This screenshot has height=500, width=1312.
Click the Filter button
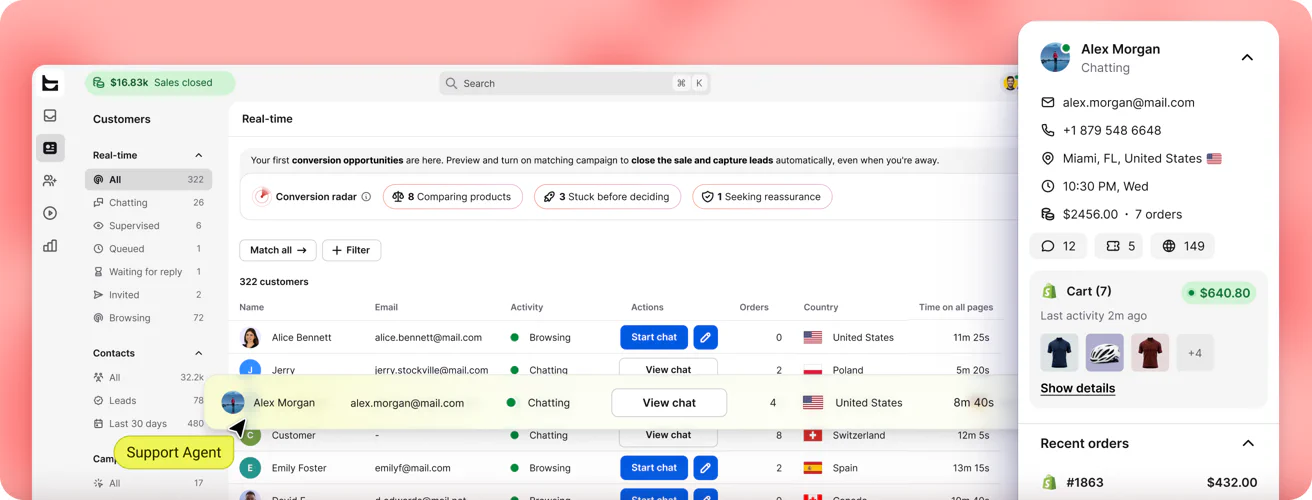click(x=351, y=250)
